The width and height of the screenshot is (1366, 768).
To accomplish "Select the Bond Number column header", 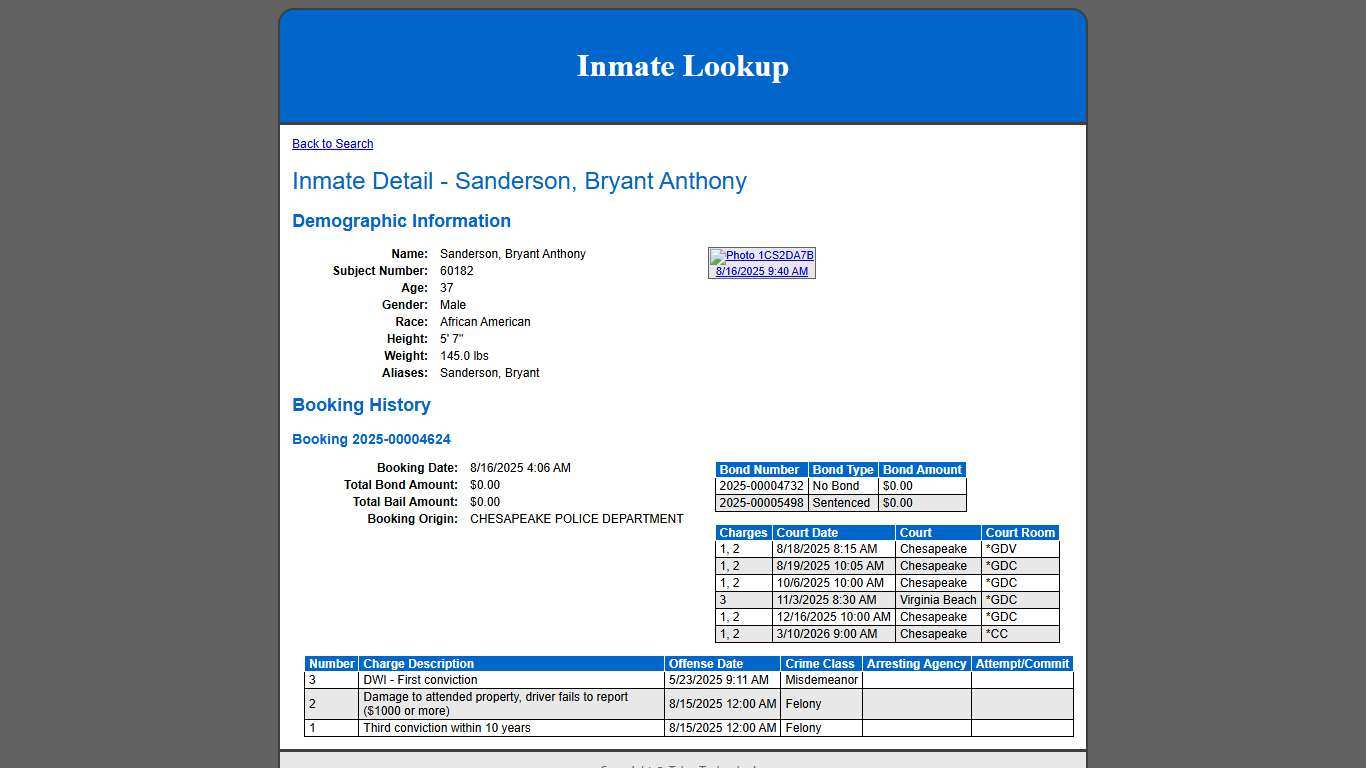I will click(x=760, y=469).
